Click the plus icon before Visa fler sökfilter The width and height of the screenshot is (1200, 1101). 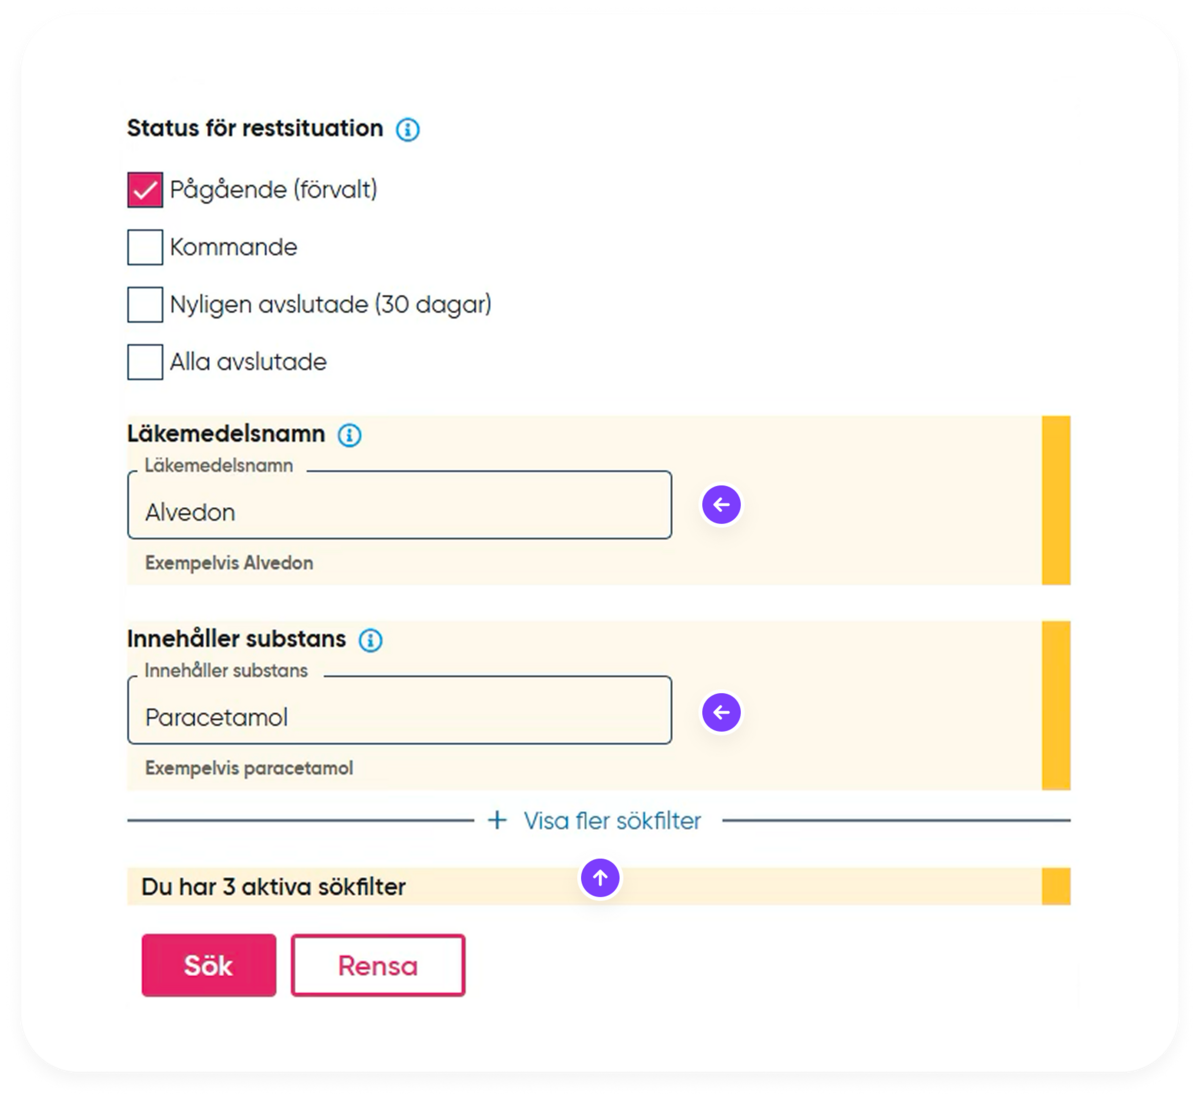(497, 821)
